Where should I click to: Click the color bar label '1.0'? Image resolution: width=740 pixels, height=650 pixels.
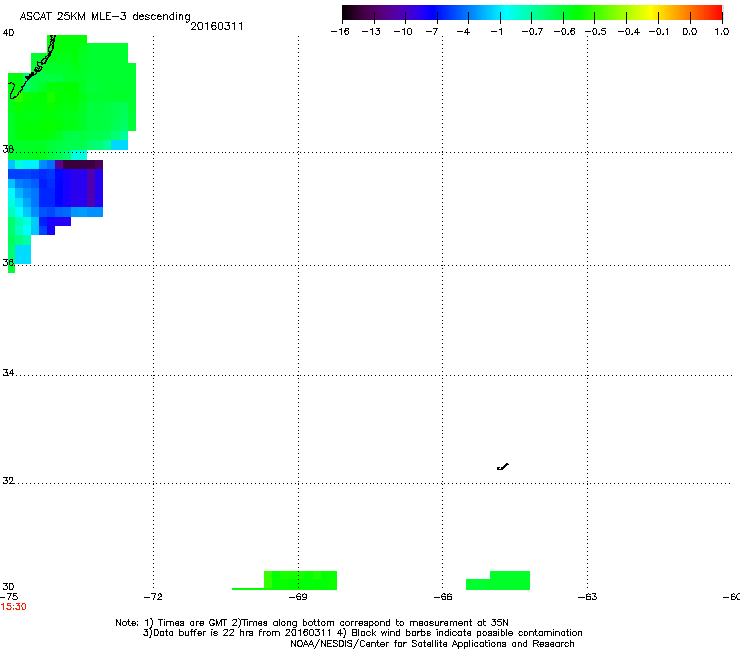tap(722, 32)
